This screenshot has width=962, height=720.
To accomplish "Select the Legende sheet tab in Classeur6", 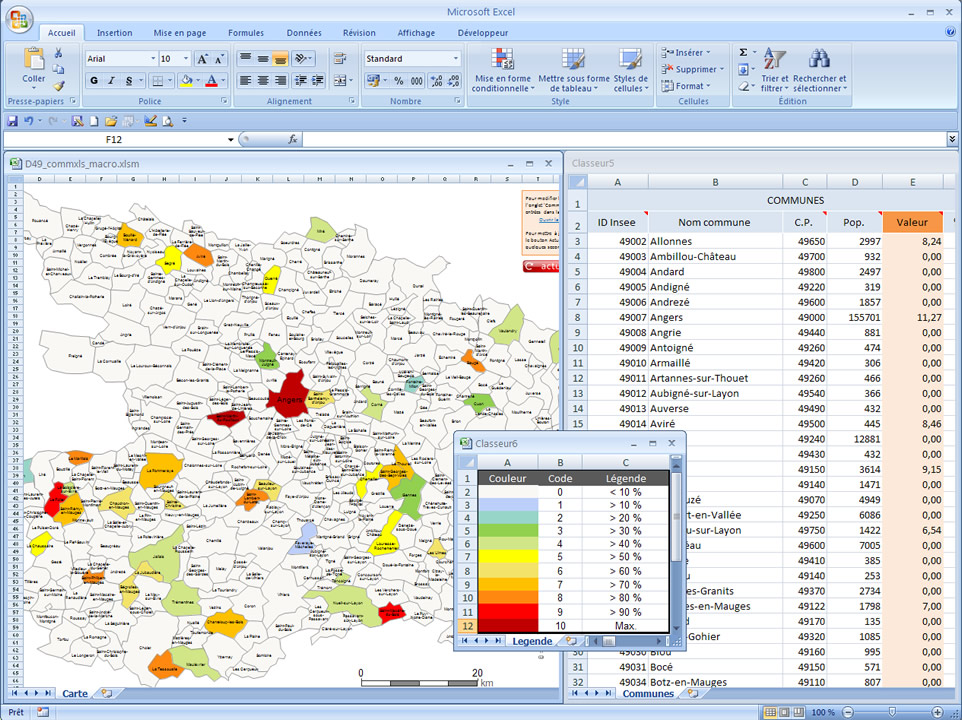I will (532, 641).
